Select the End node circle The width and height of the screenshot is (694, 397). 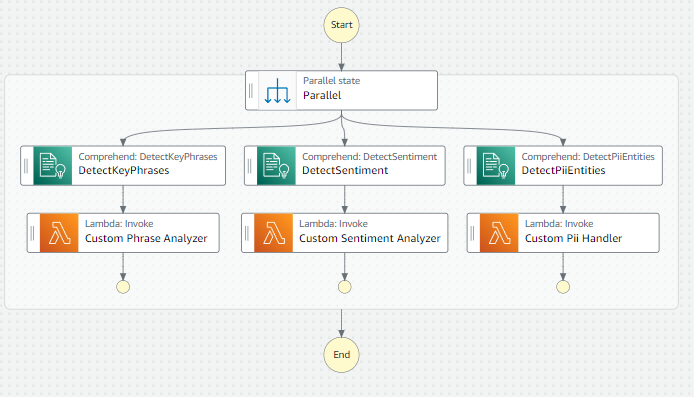pos(341,355)
